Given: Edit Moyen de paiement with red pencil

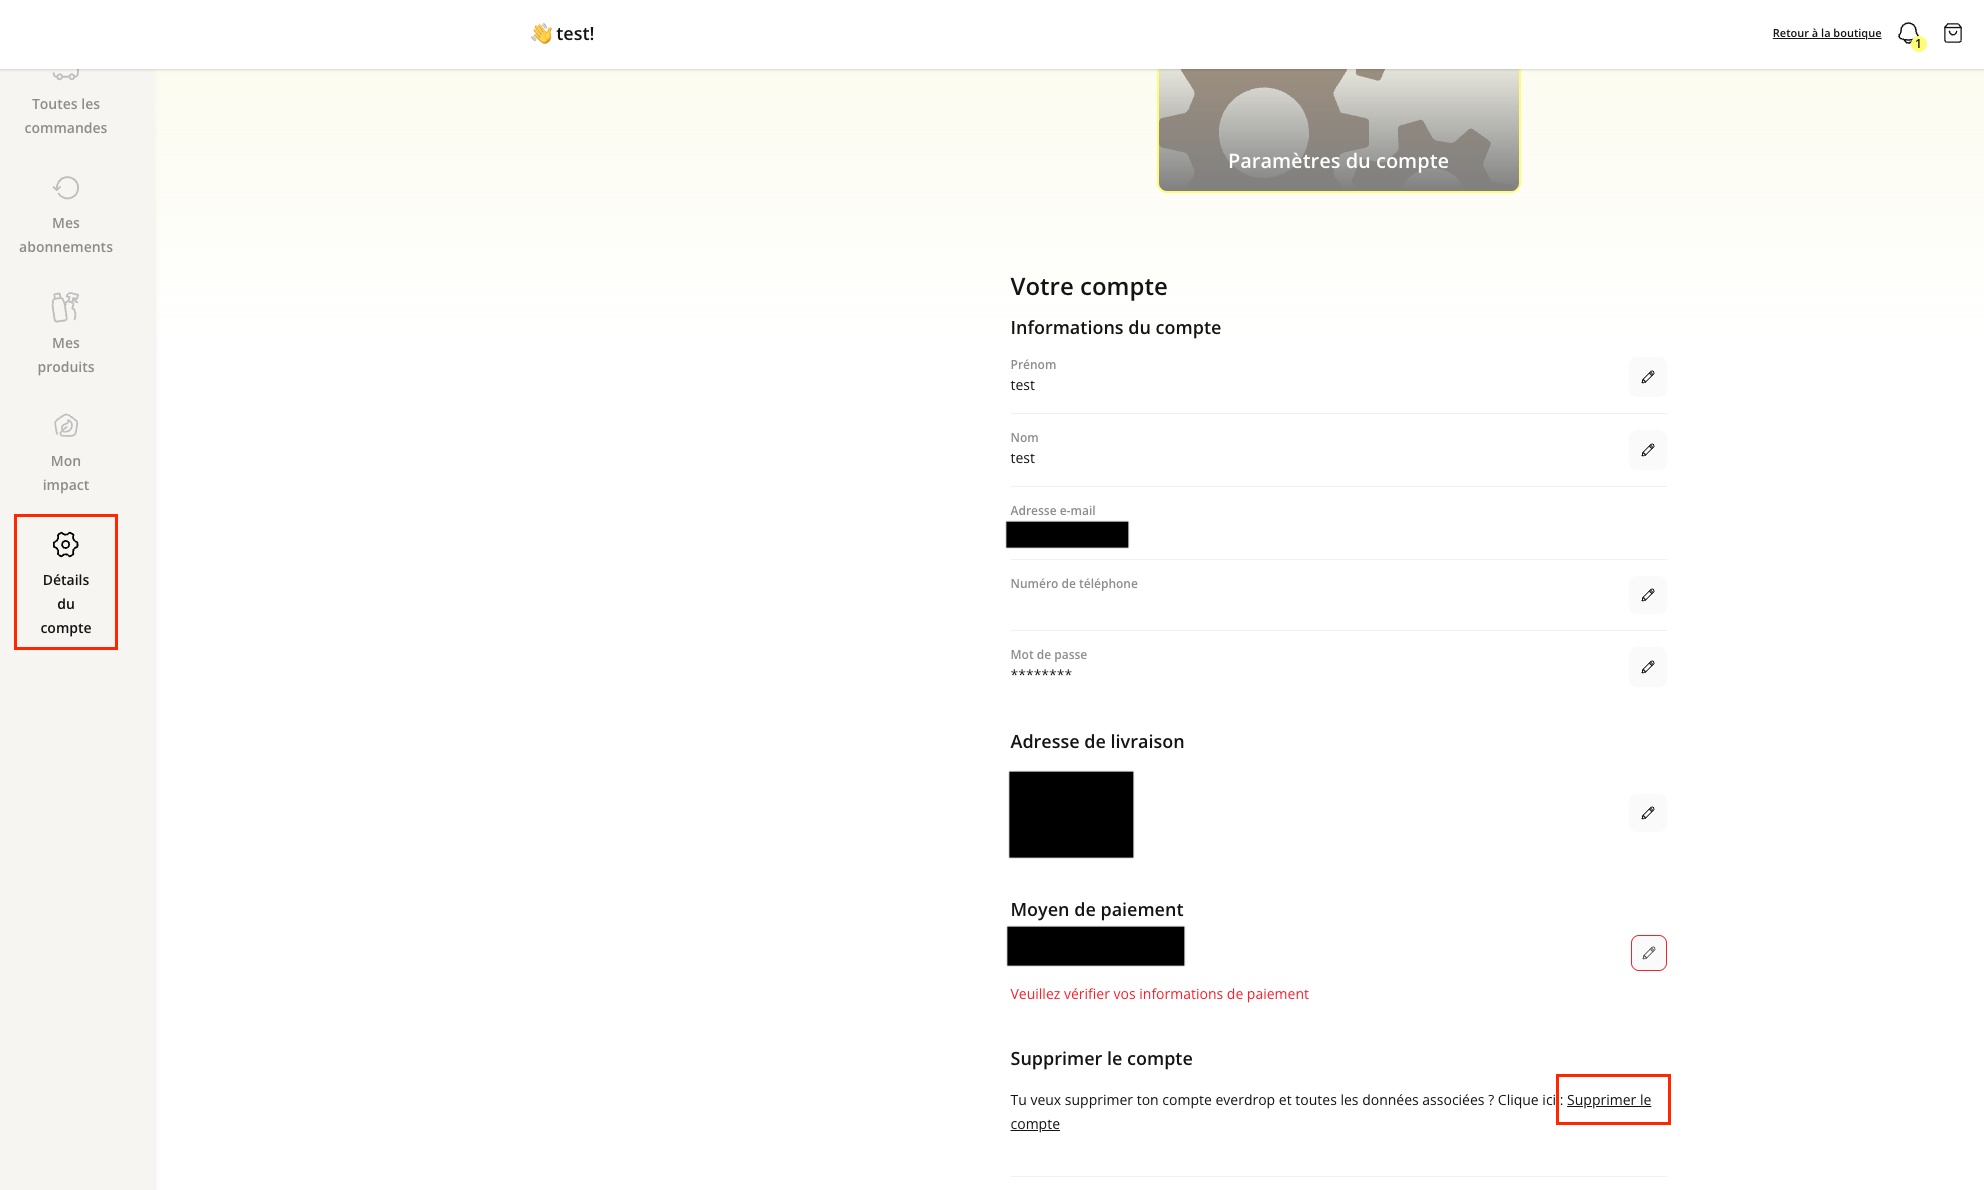Looking at the screenshot, I should (x=1648, y=953).
